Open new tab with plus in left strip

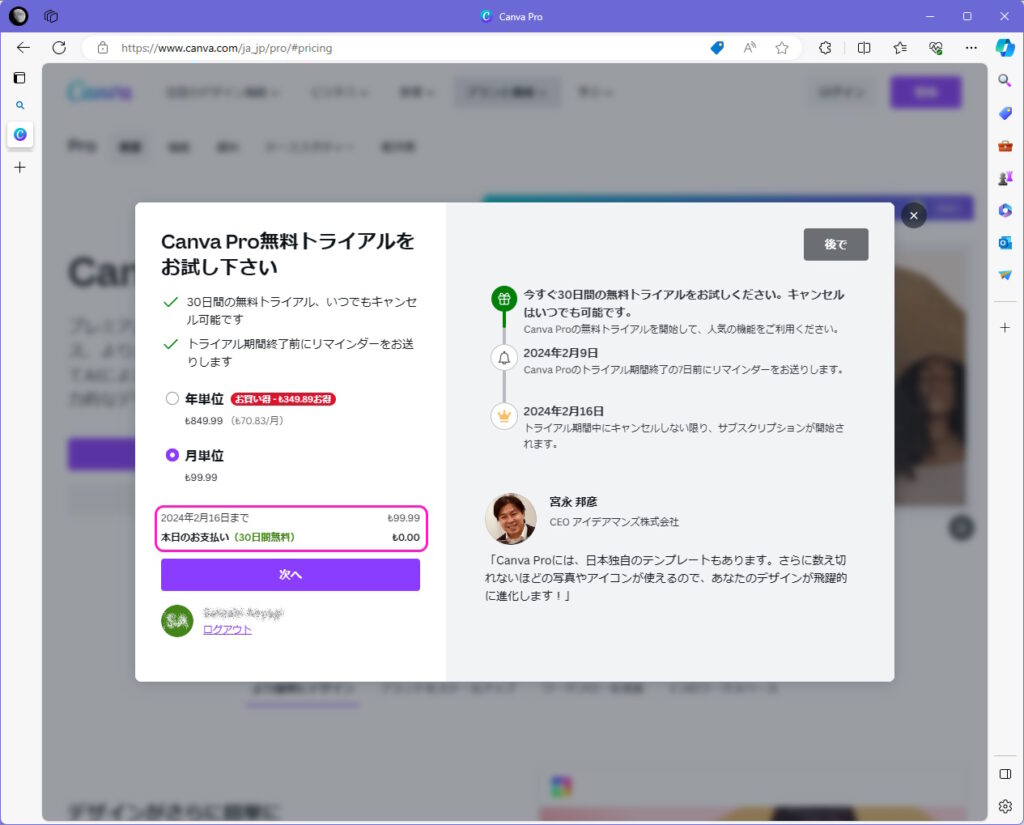(x=20, y=168)
